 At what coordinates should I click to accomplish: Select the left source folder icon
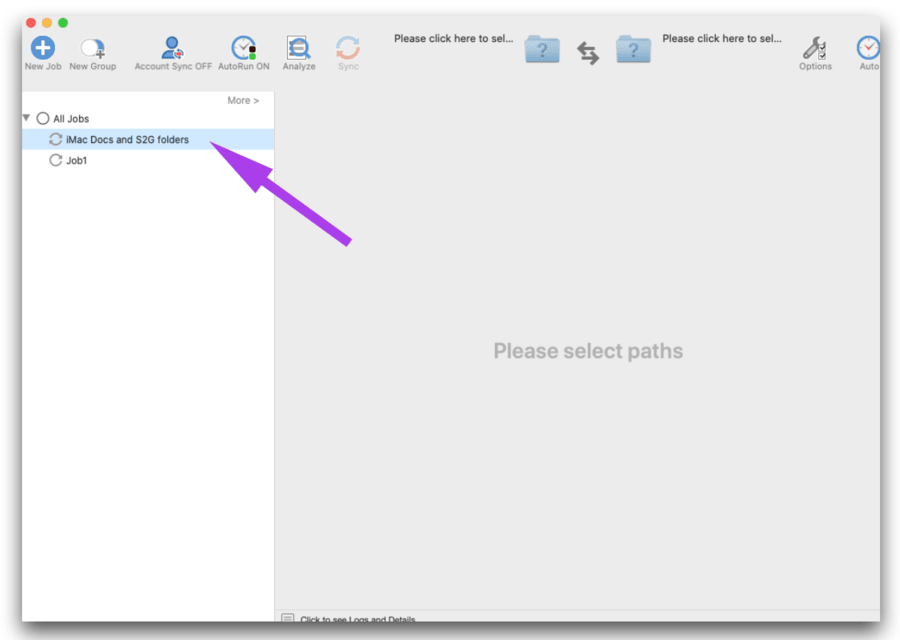coord(542,49)
